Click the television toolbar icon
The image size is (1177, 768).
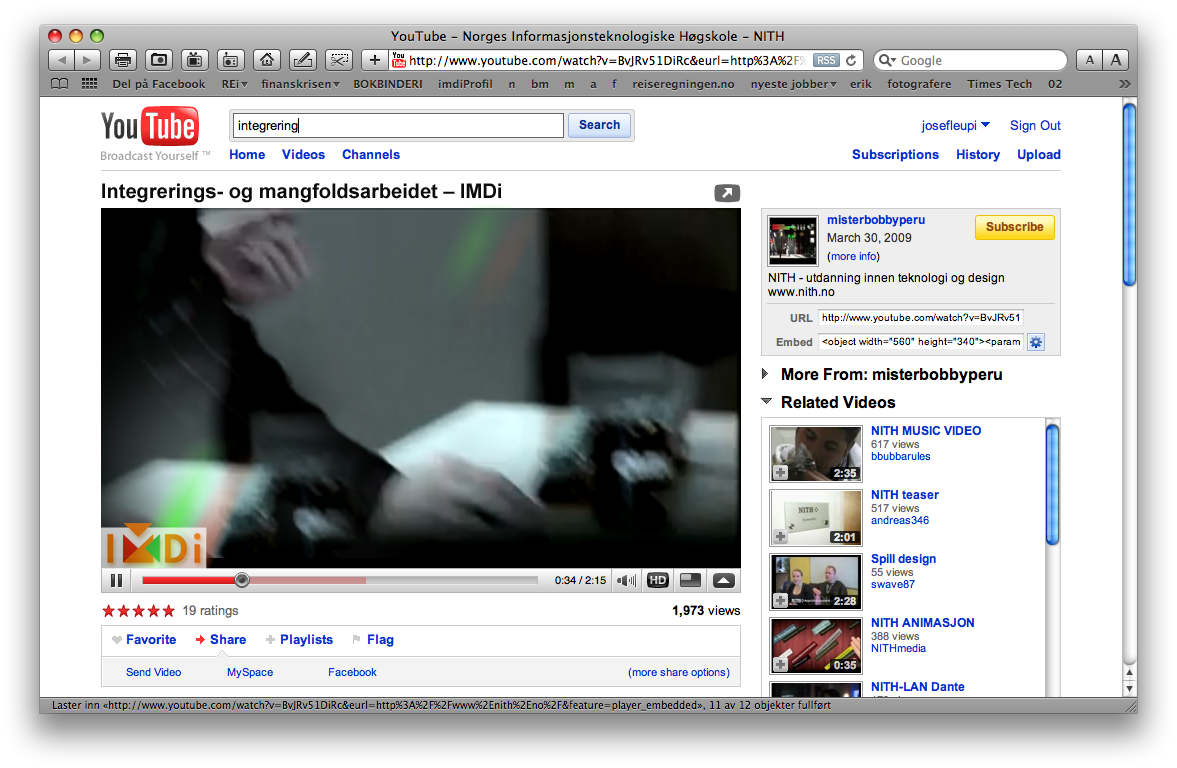pos(194,60)
